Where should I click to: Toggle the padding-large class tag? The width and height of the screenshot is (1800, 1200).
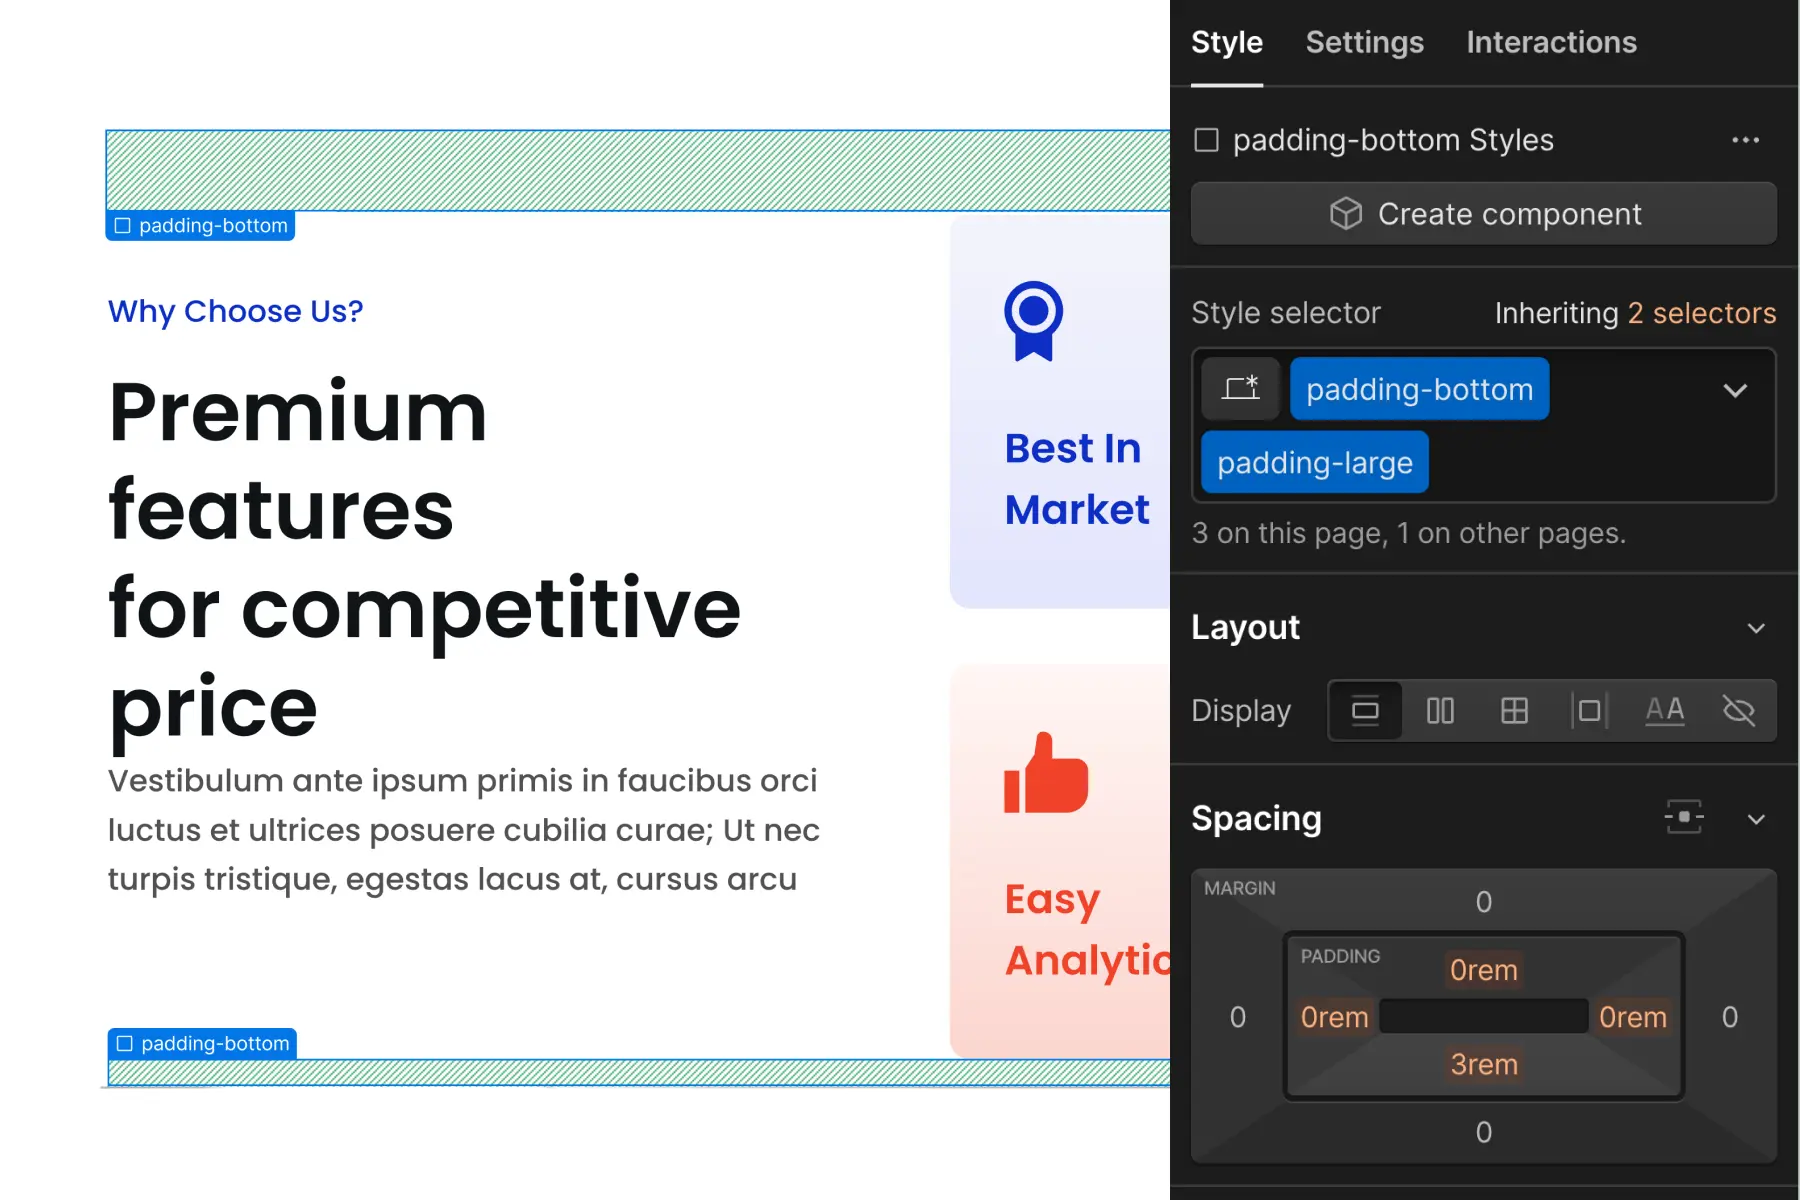[1314, 462]
